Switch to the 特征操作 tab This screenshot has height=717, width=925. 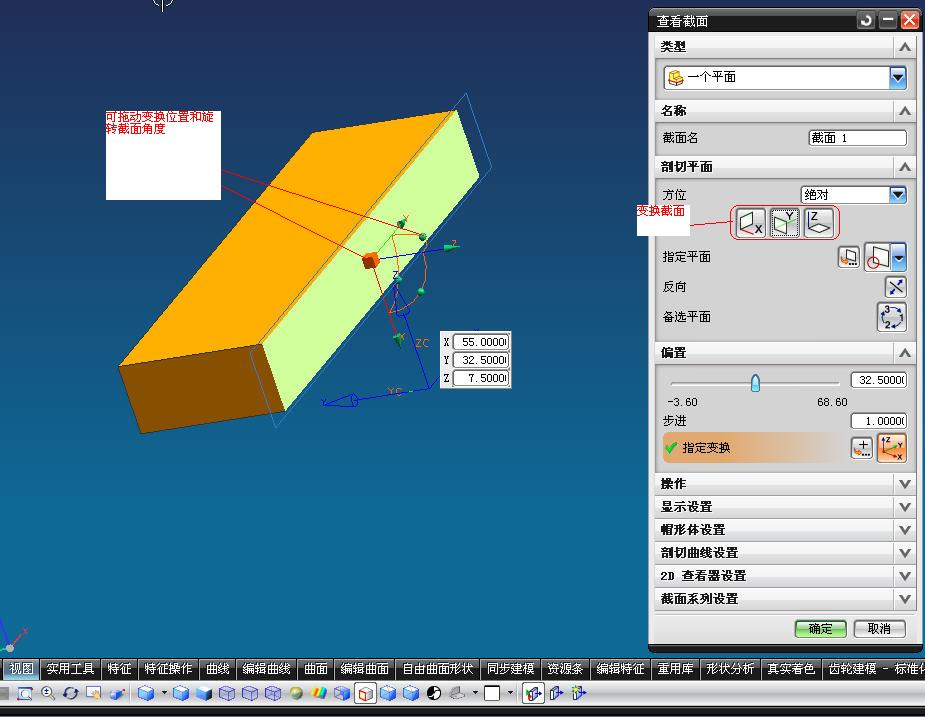(168, 669)
